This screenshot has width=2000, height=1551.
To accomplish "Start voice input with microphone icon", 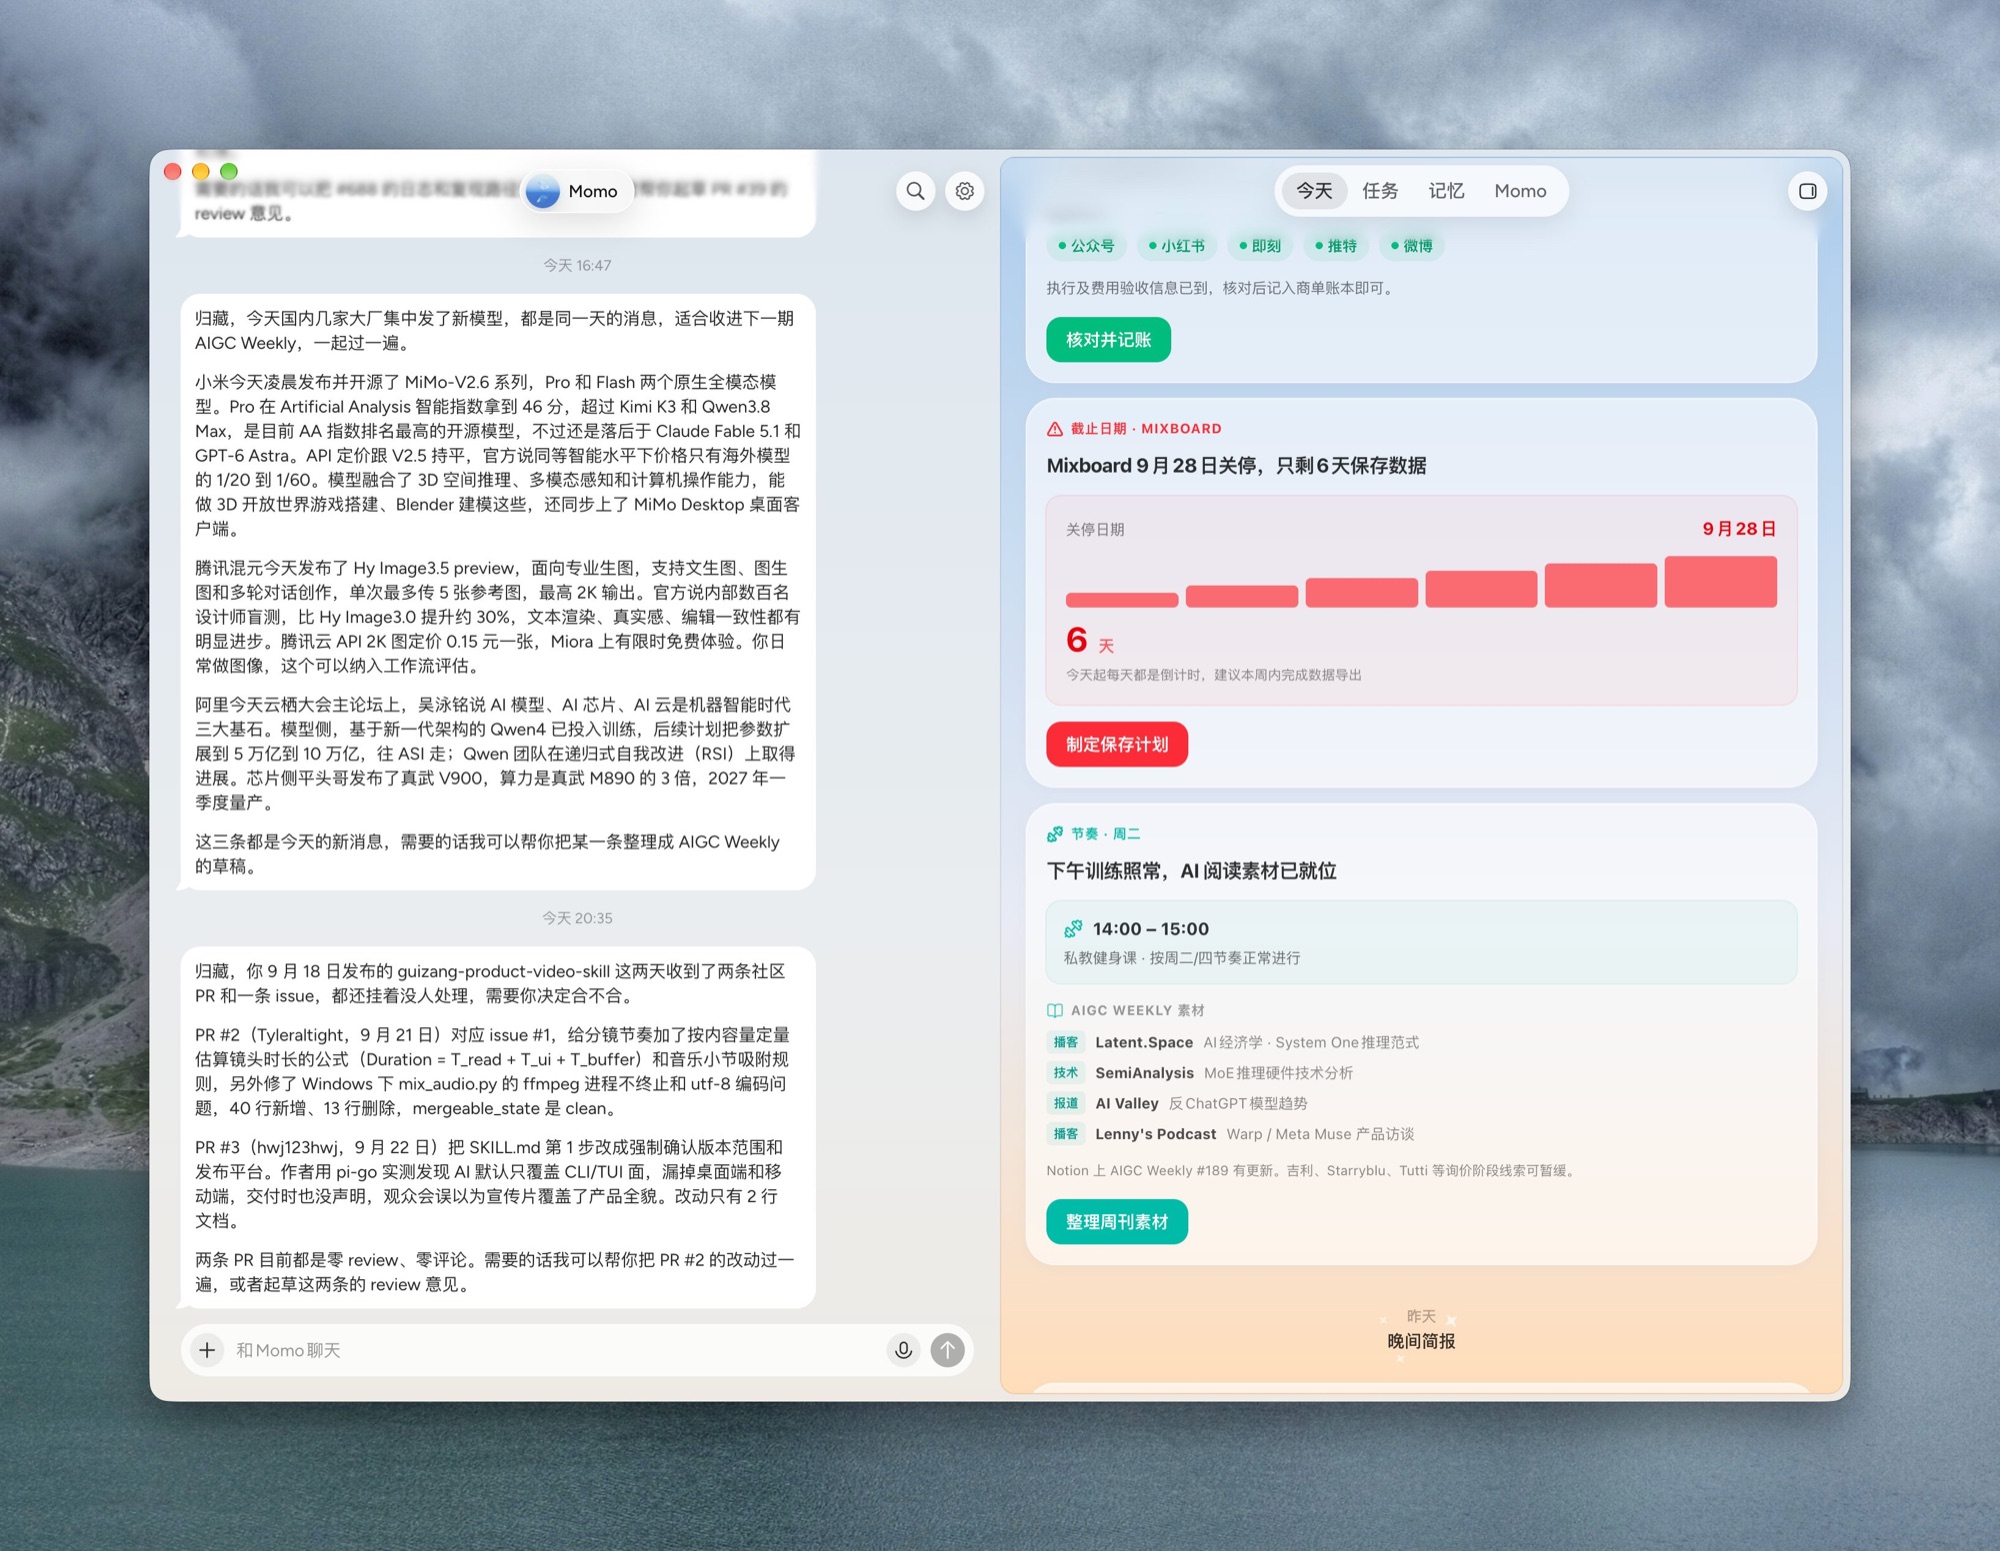I will (903, 1350).
